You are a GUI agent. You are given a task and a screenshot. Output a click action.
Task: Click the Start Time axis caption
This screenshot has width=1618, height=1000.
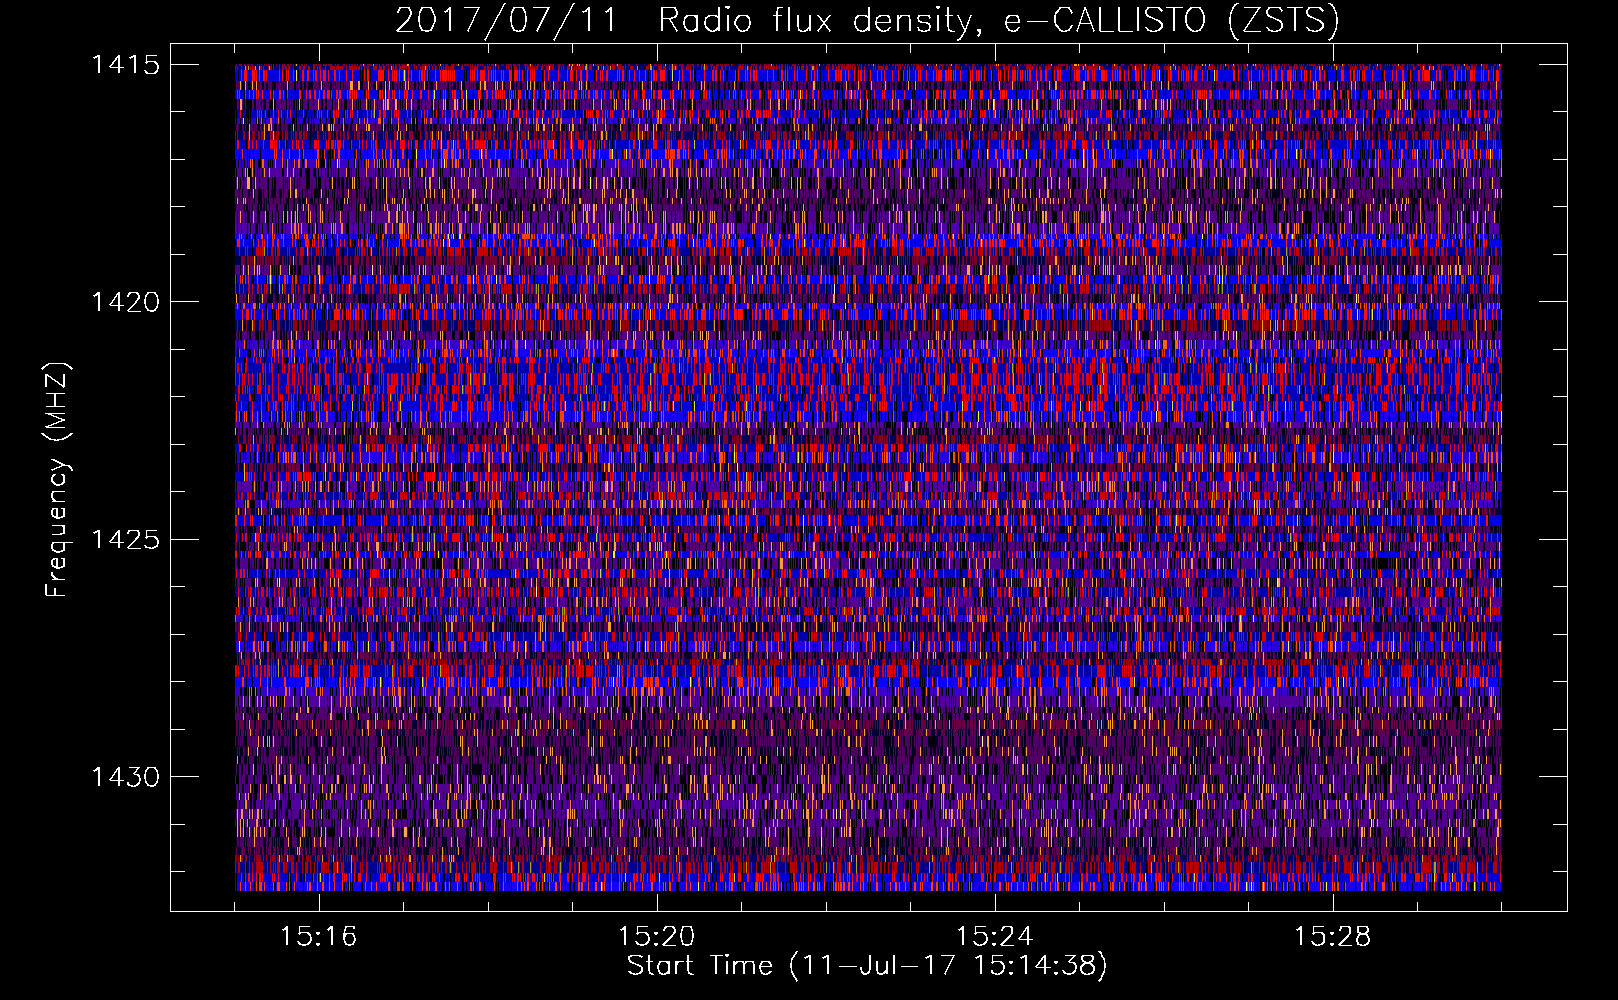click(x=867, y=966)
